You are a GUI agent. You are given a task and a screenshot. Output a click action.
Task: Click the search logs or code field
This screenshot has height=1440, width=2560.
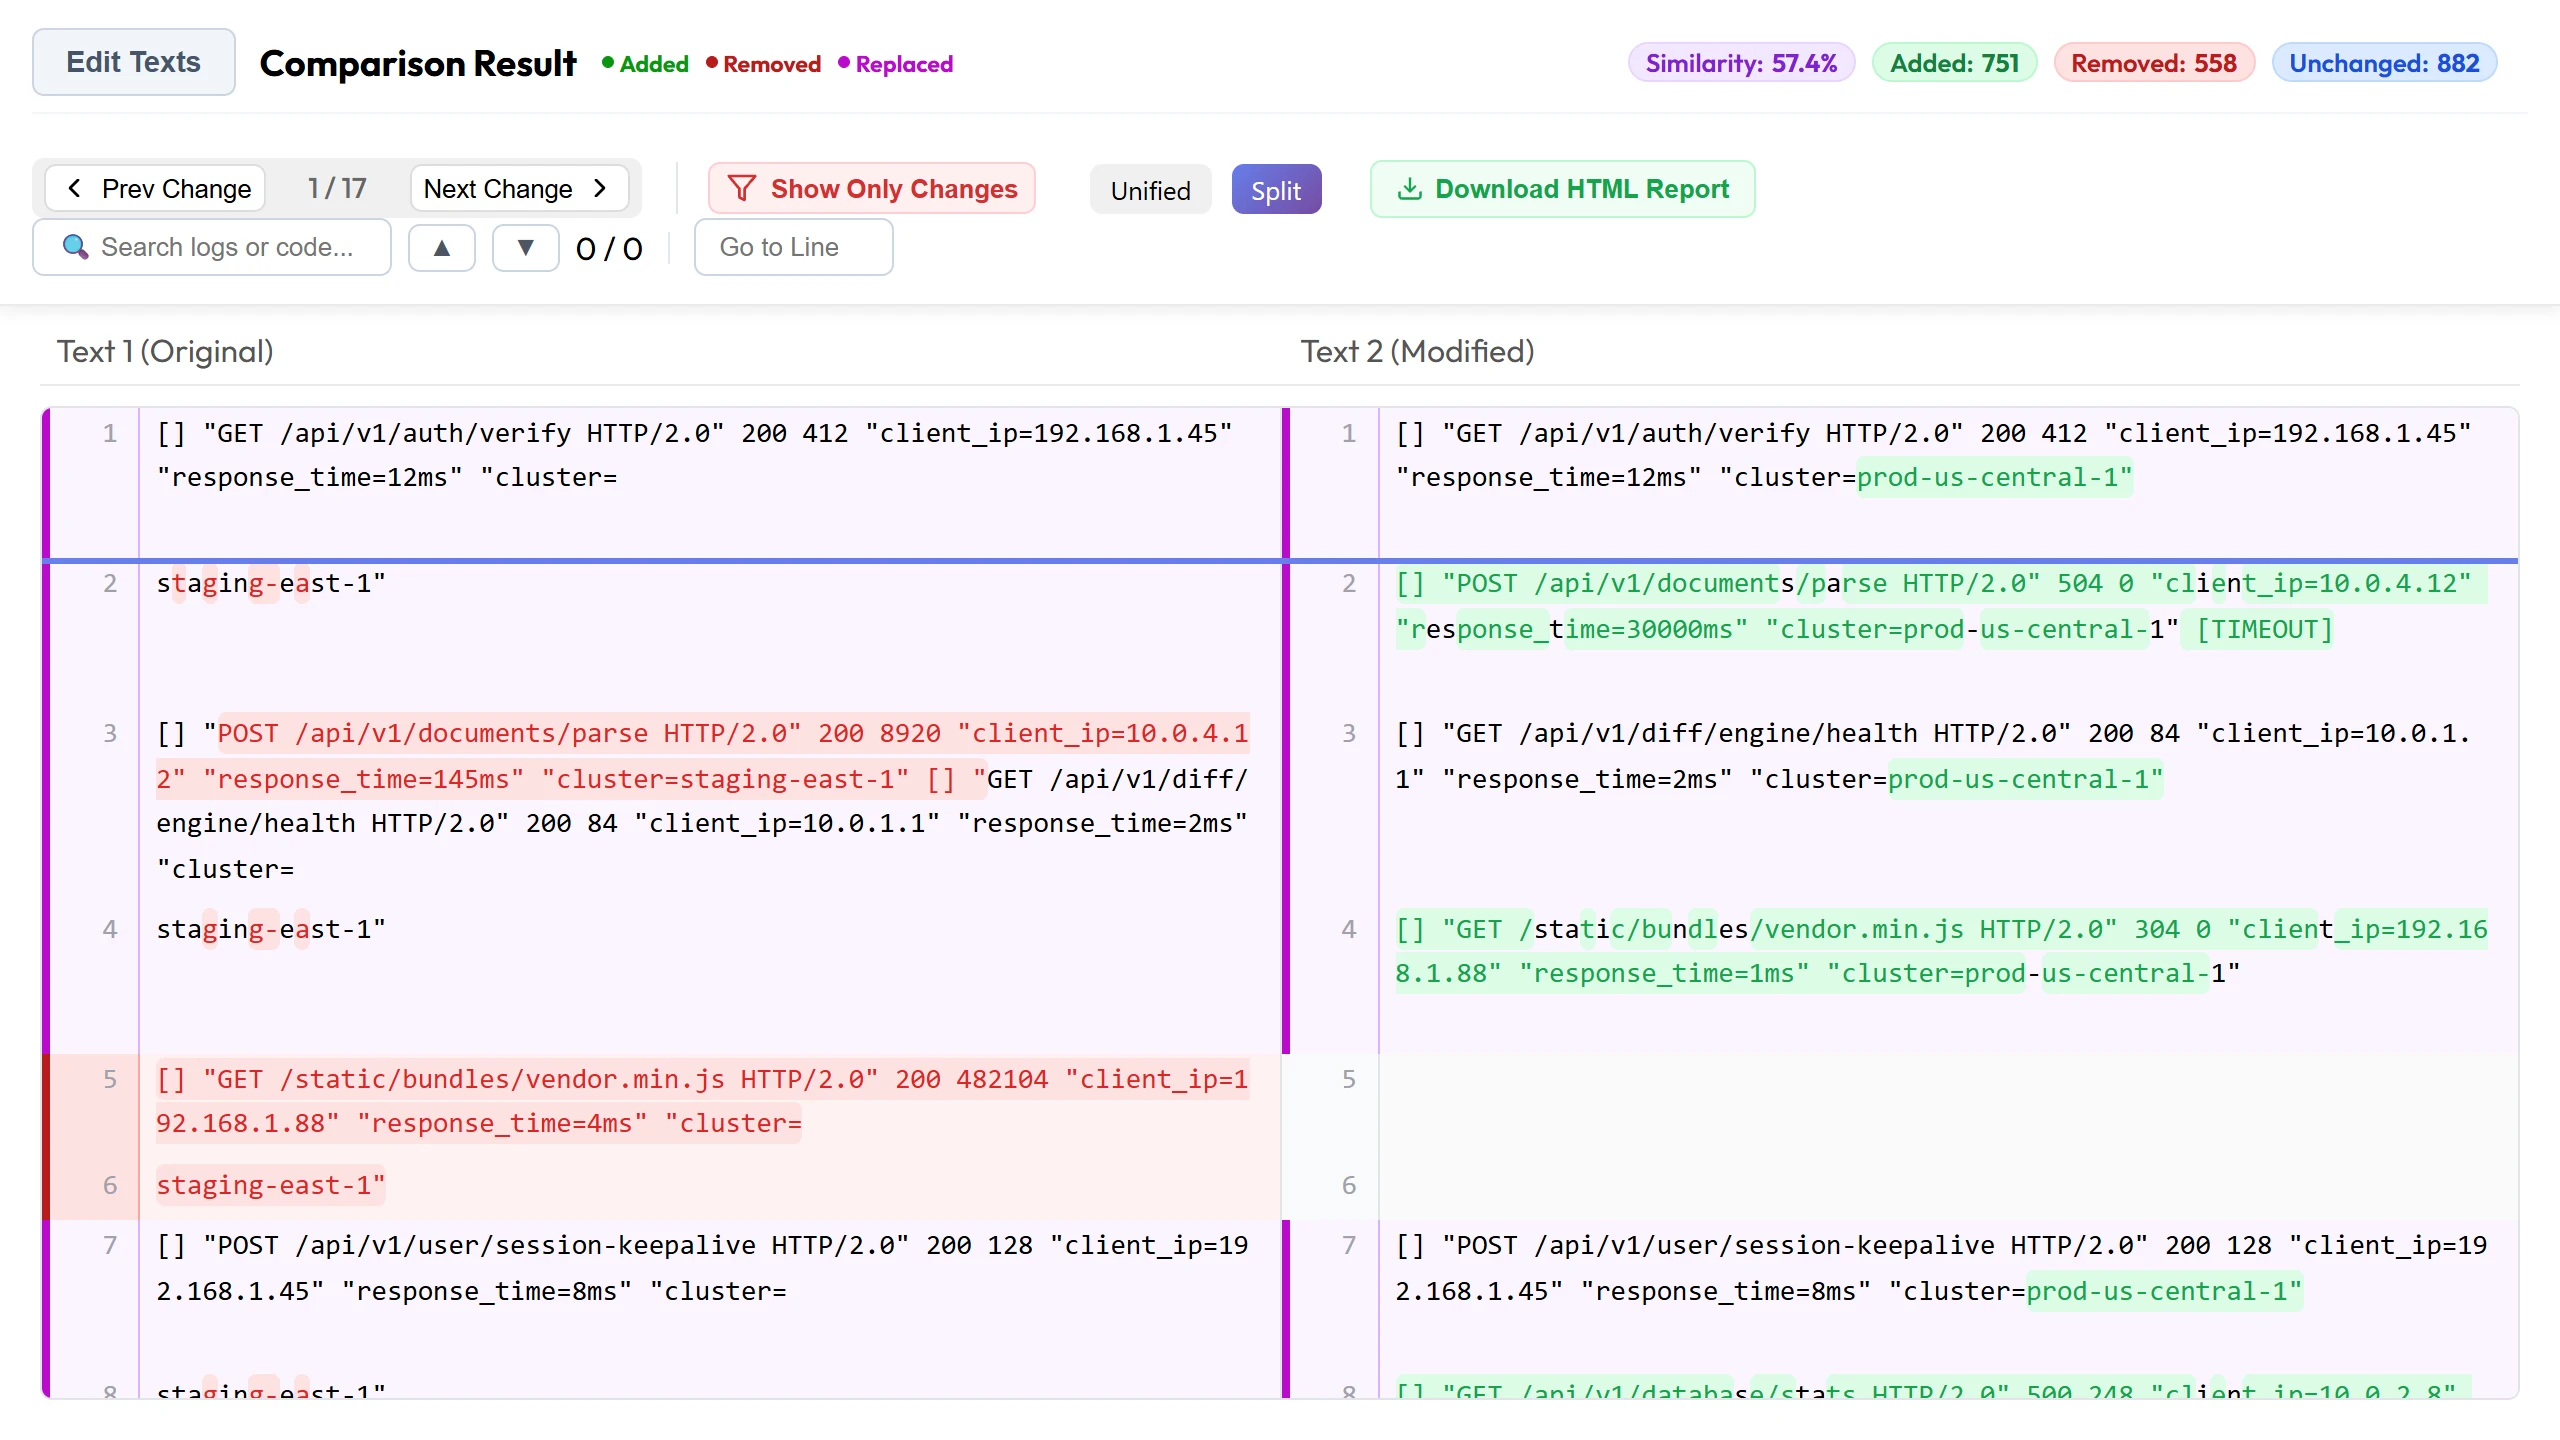point(212,247)
